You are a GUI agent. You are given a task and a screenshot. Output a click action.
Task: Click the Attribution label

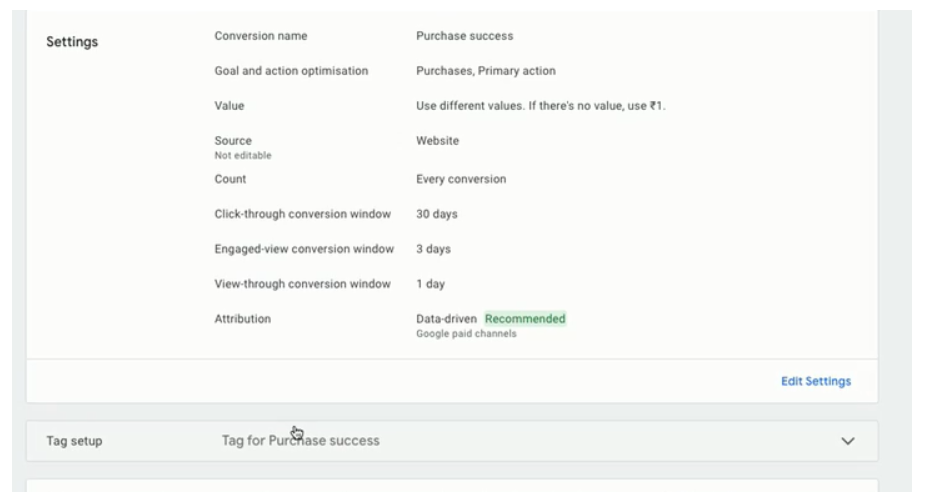click(242, 319)
